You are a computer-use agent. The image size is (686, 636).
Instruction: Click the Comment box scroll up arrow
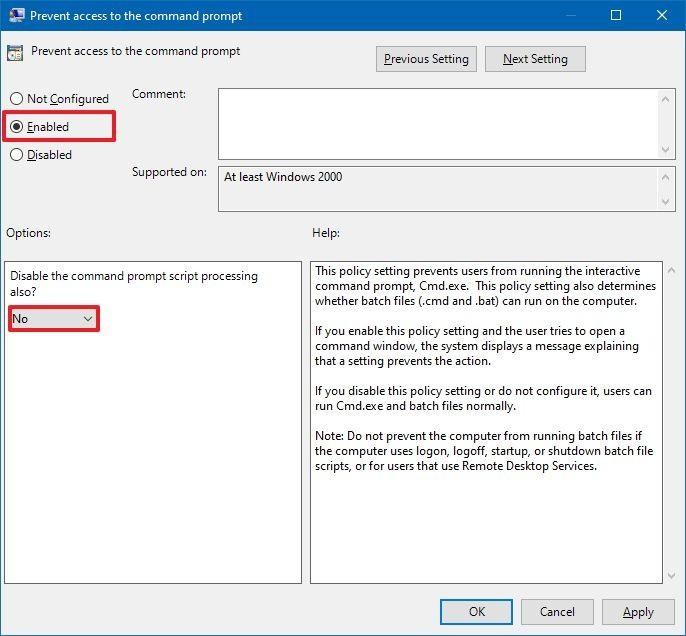coord(665,99)
